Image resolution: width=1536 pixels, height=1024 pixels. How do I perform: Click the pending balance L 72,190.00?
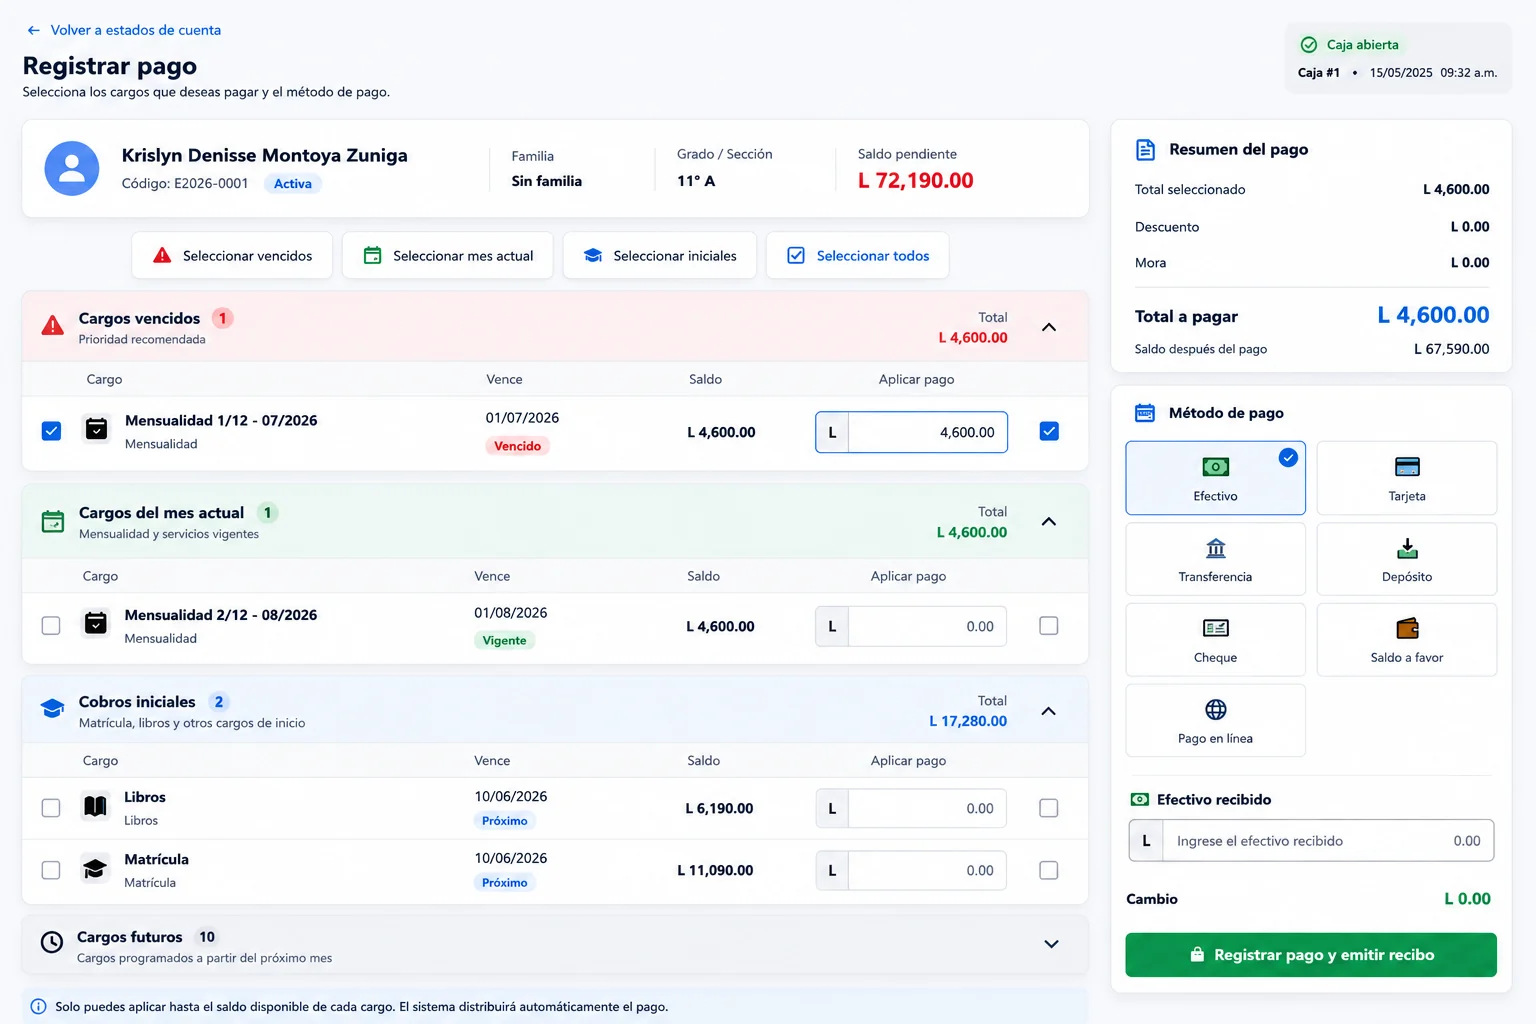[x=915, y=181]
